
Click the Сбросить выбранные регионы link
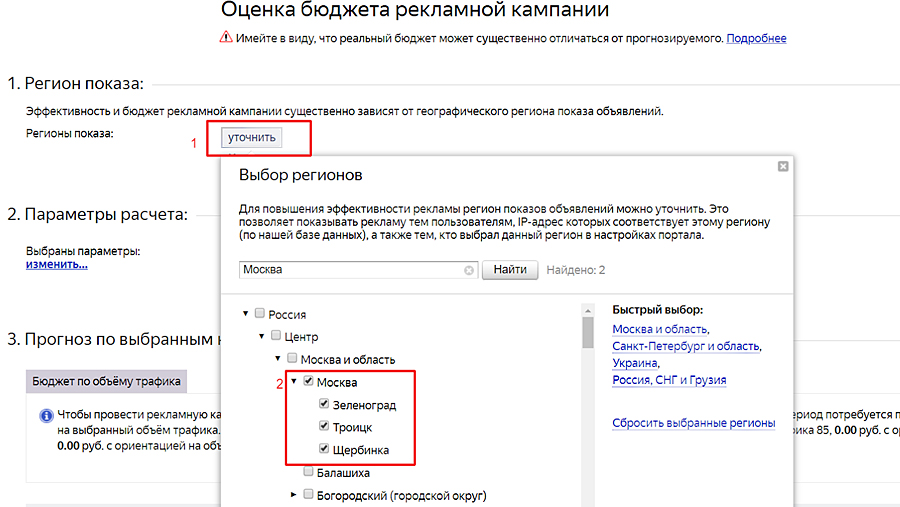(x=693, y=423)
